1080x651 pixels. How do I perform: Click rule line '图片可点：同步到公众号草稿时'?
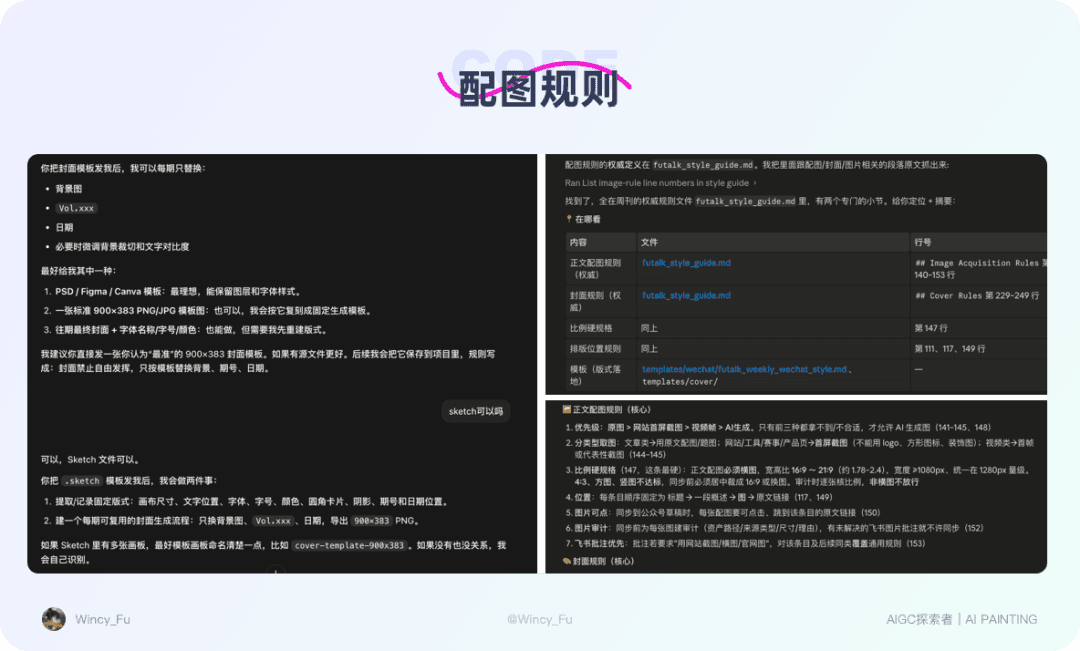[x=723, y=513]
